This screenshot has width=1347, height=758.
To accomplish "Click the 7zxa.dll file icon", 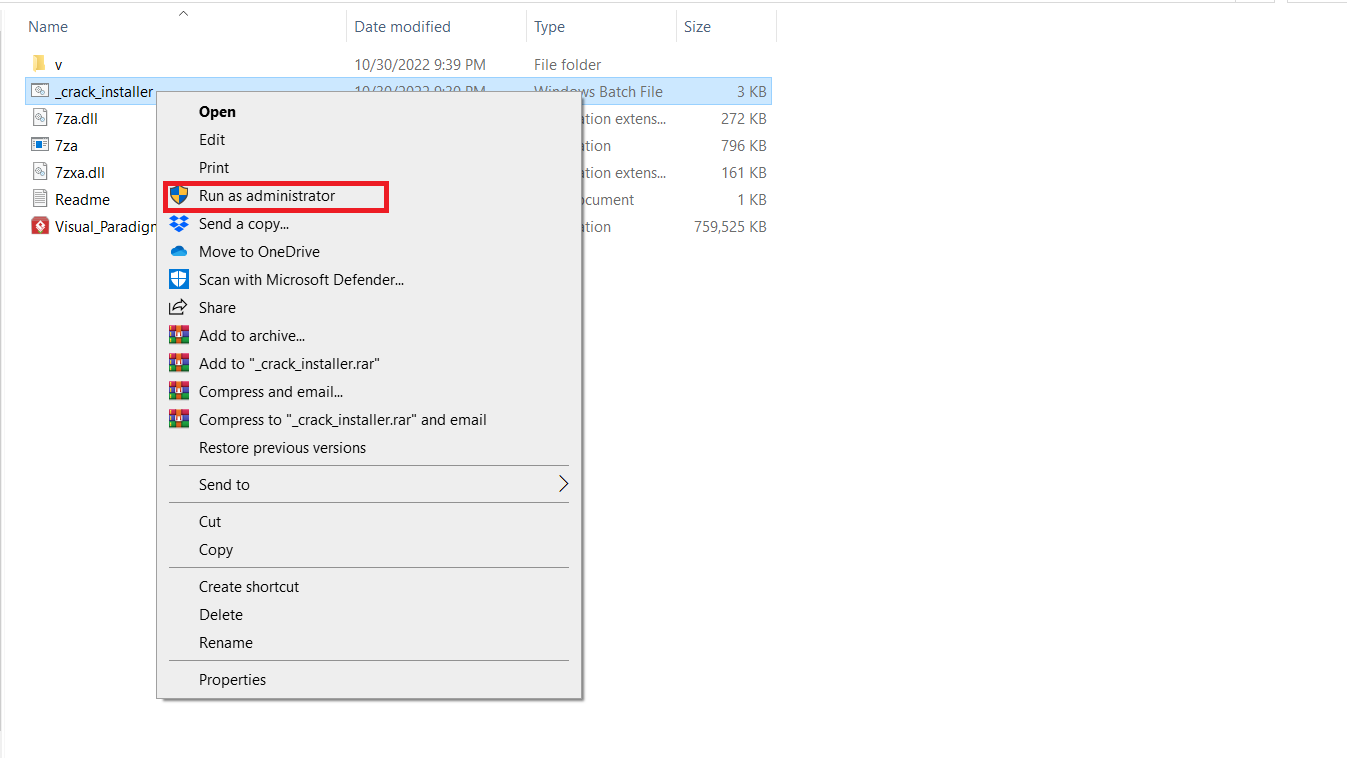I will coord(40,172).
